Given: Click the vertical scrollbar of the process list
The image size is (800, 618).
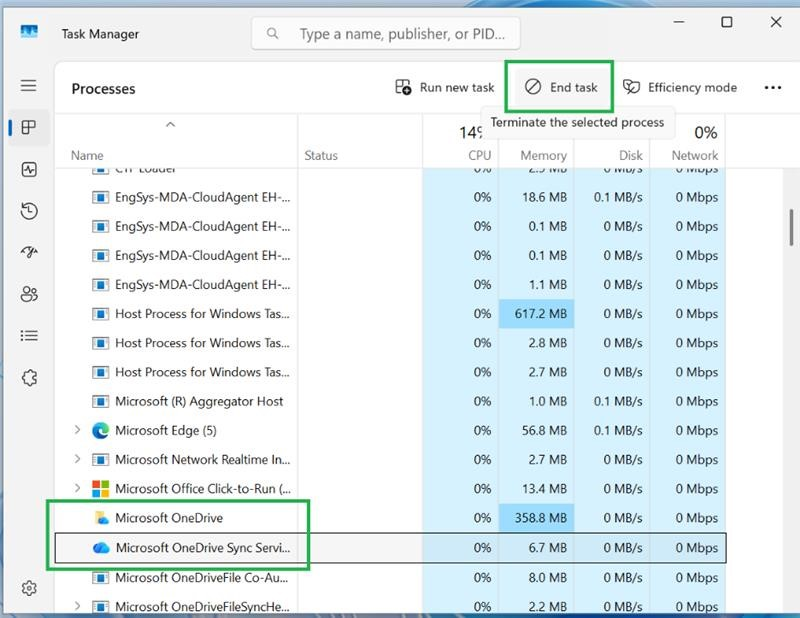Looking at the screenshot, I should click(x=791, y=228).
